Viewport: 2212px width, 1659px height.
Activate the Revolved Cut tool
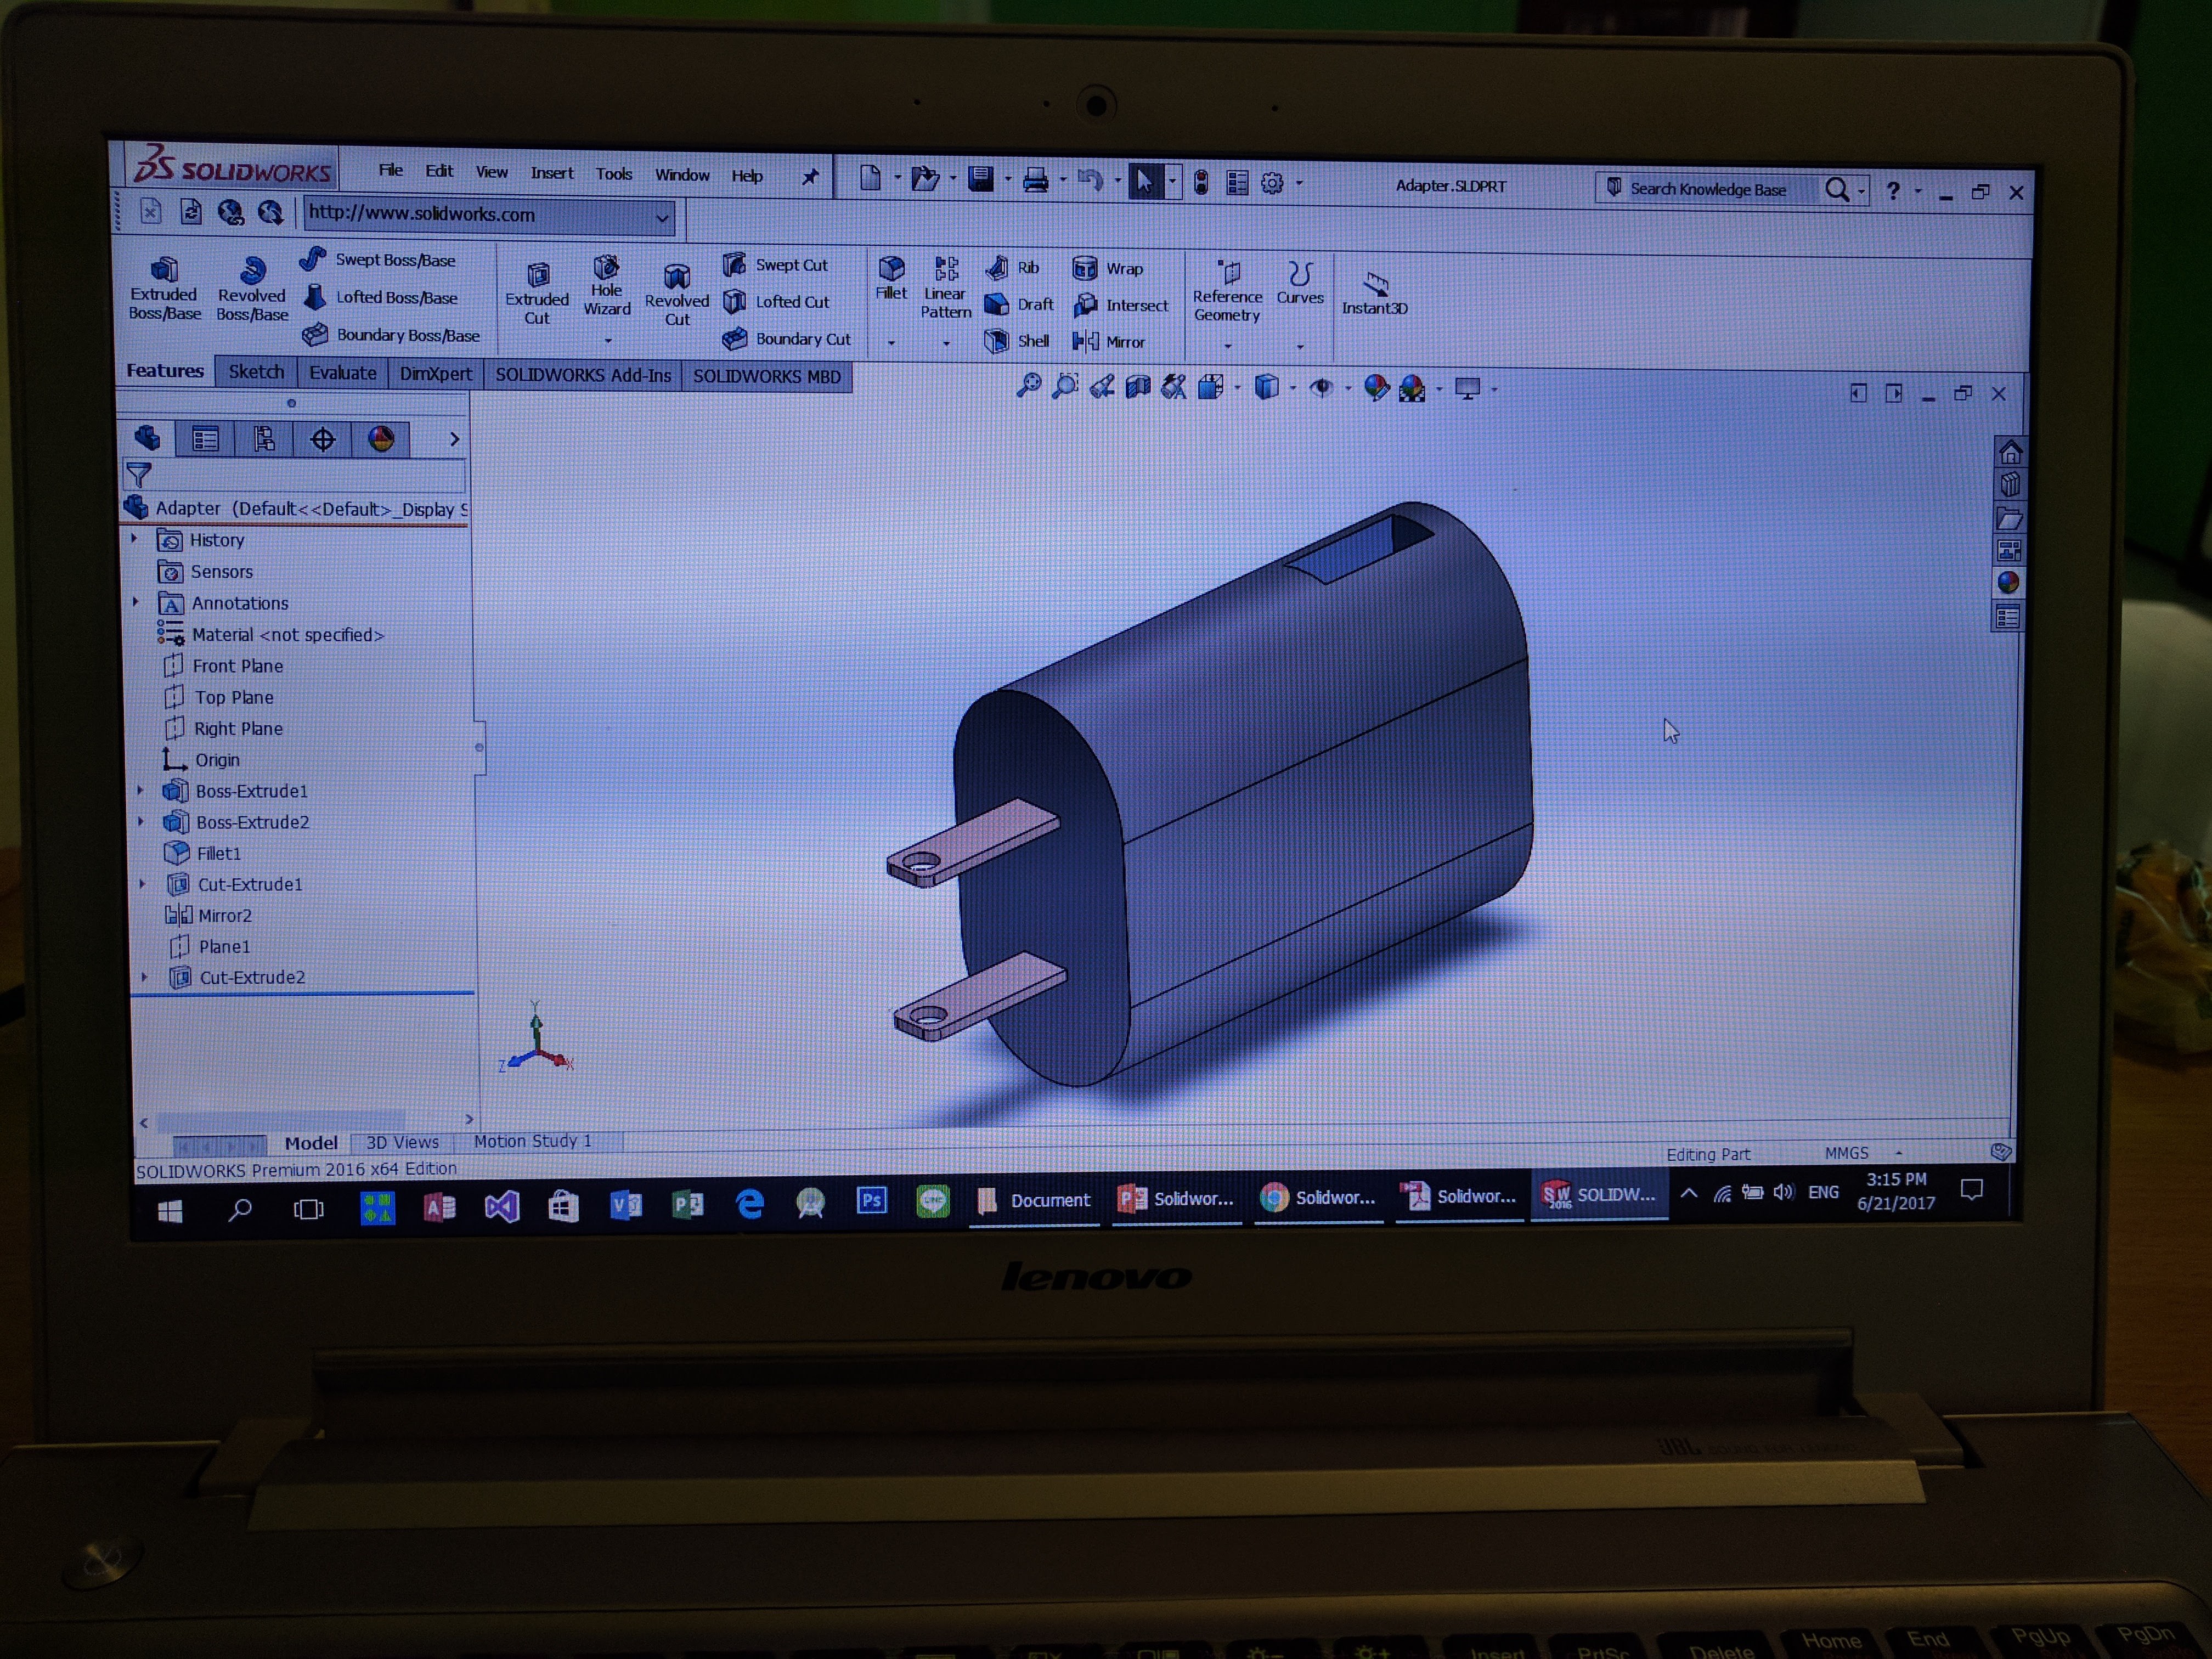(677, 295)
